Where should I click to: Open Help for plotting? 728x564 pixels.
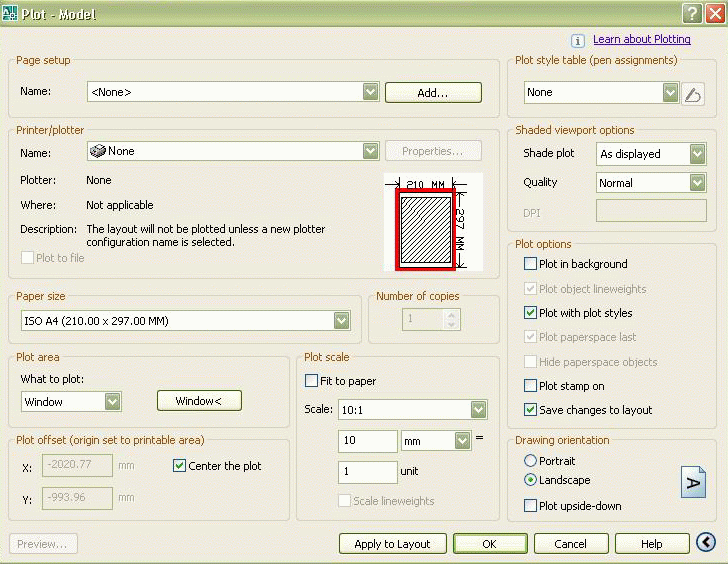pos(652,544)
